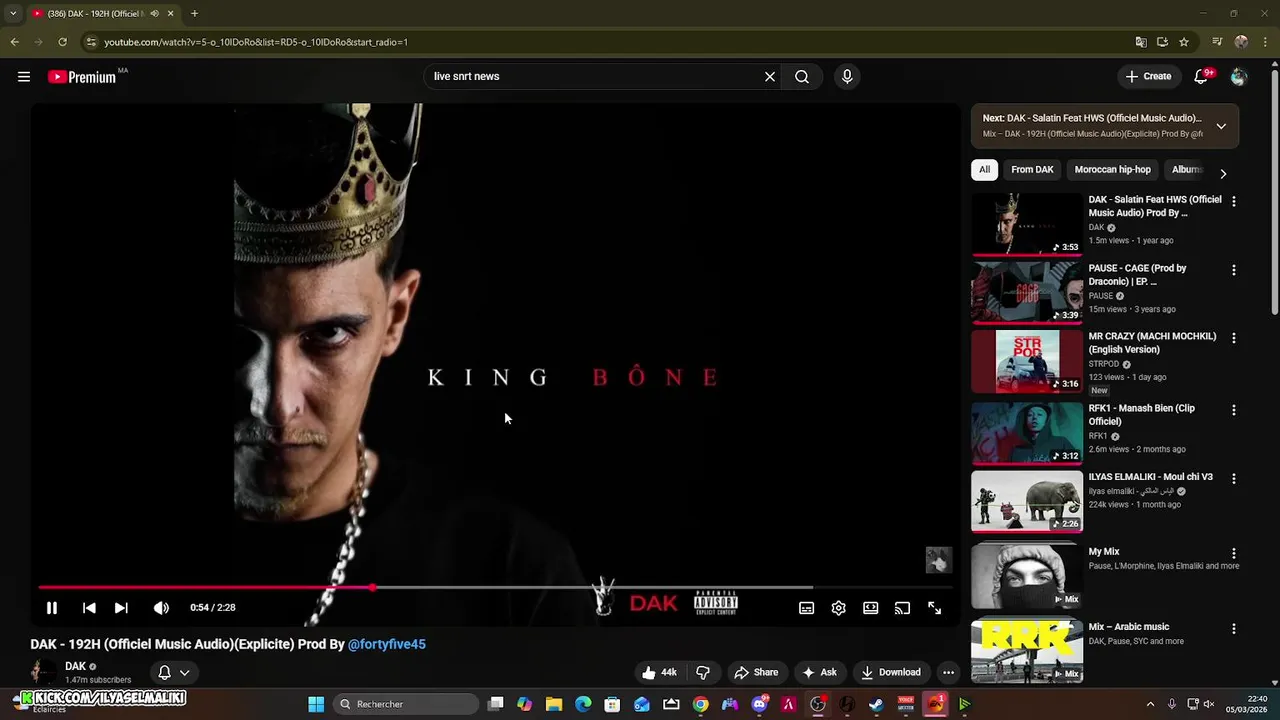This screenshot has height=720, width=1280.
Task: Dislike this video
Action: (x=703, y=672)
